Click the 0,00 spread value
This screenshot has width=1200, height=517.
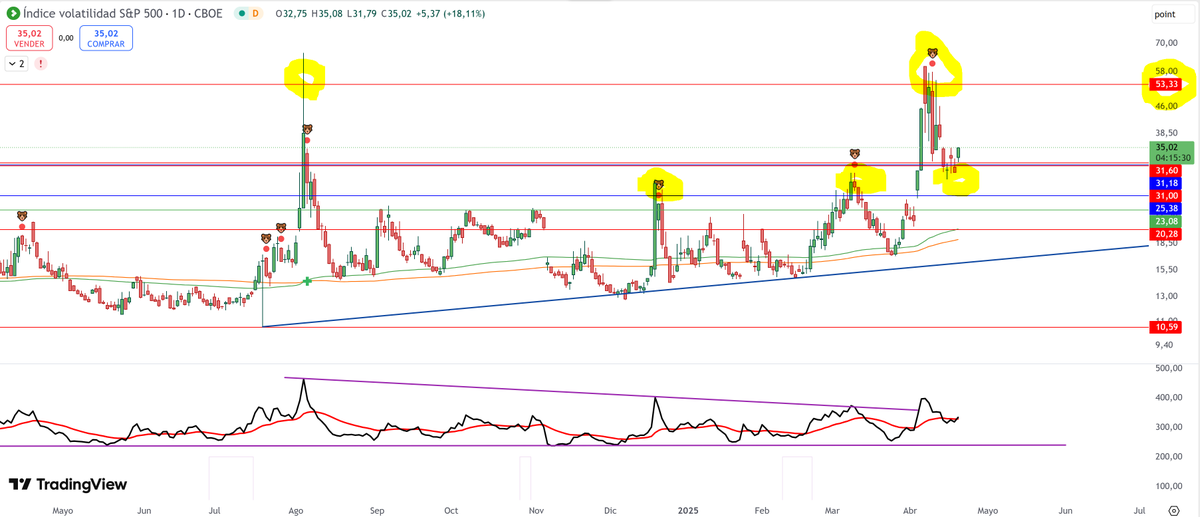tap(67, 38)
